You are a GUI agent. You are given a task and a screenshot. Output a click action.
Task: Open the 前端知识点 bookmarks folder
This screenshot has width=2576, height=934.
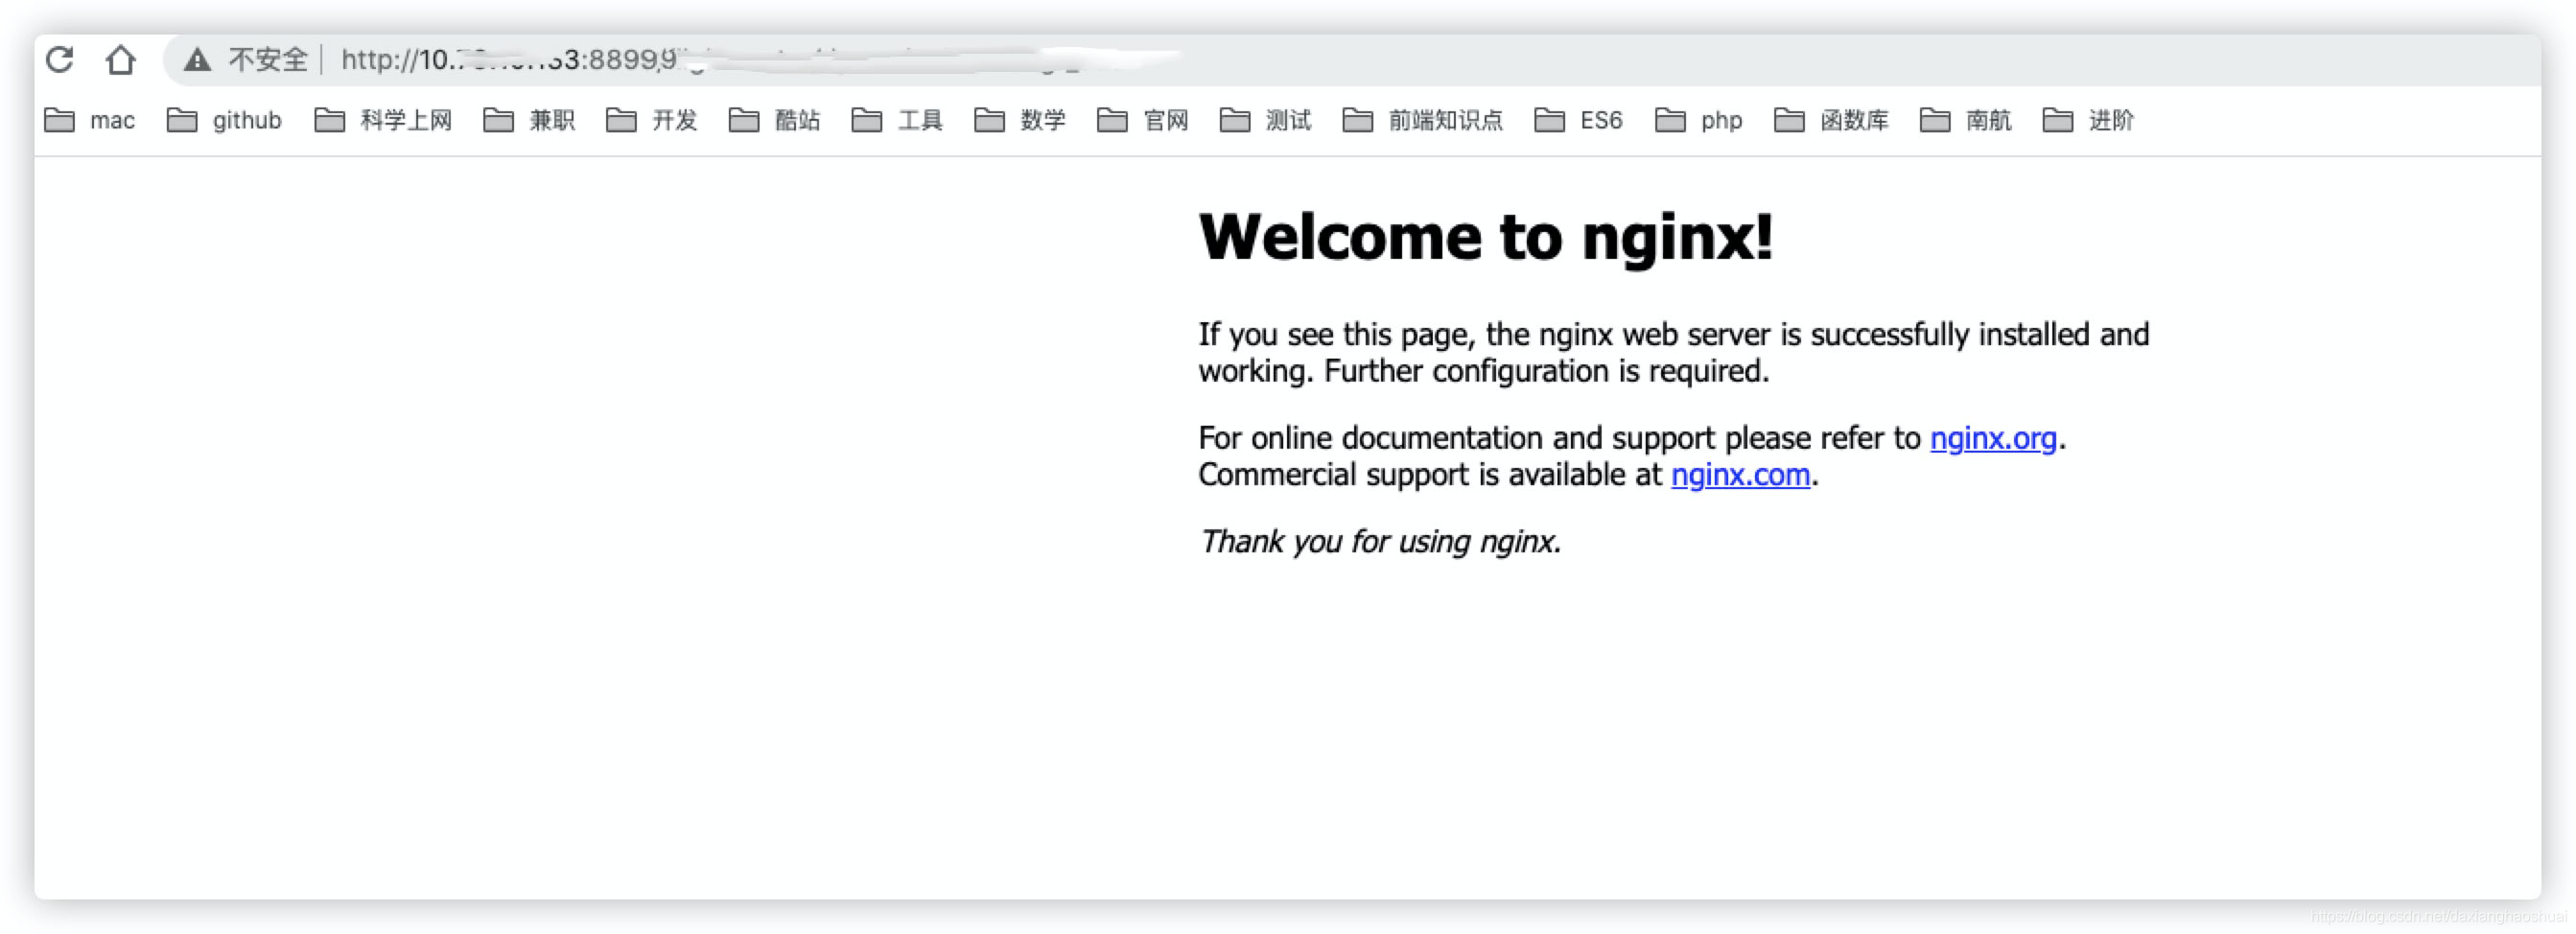point(1423,120)
